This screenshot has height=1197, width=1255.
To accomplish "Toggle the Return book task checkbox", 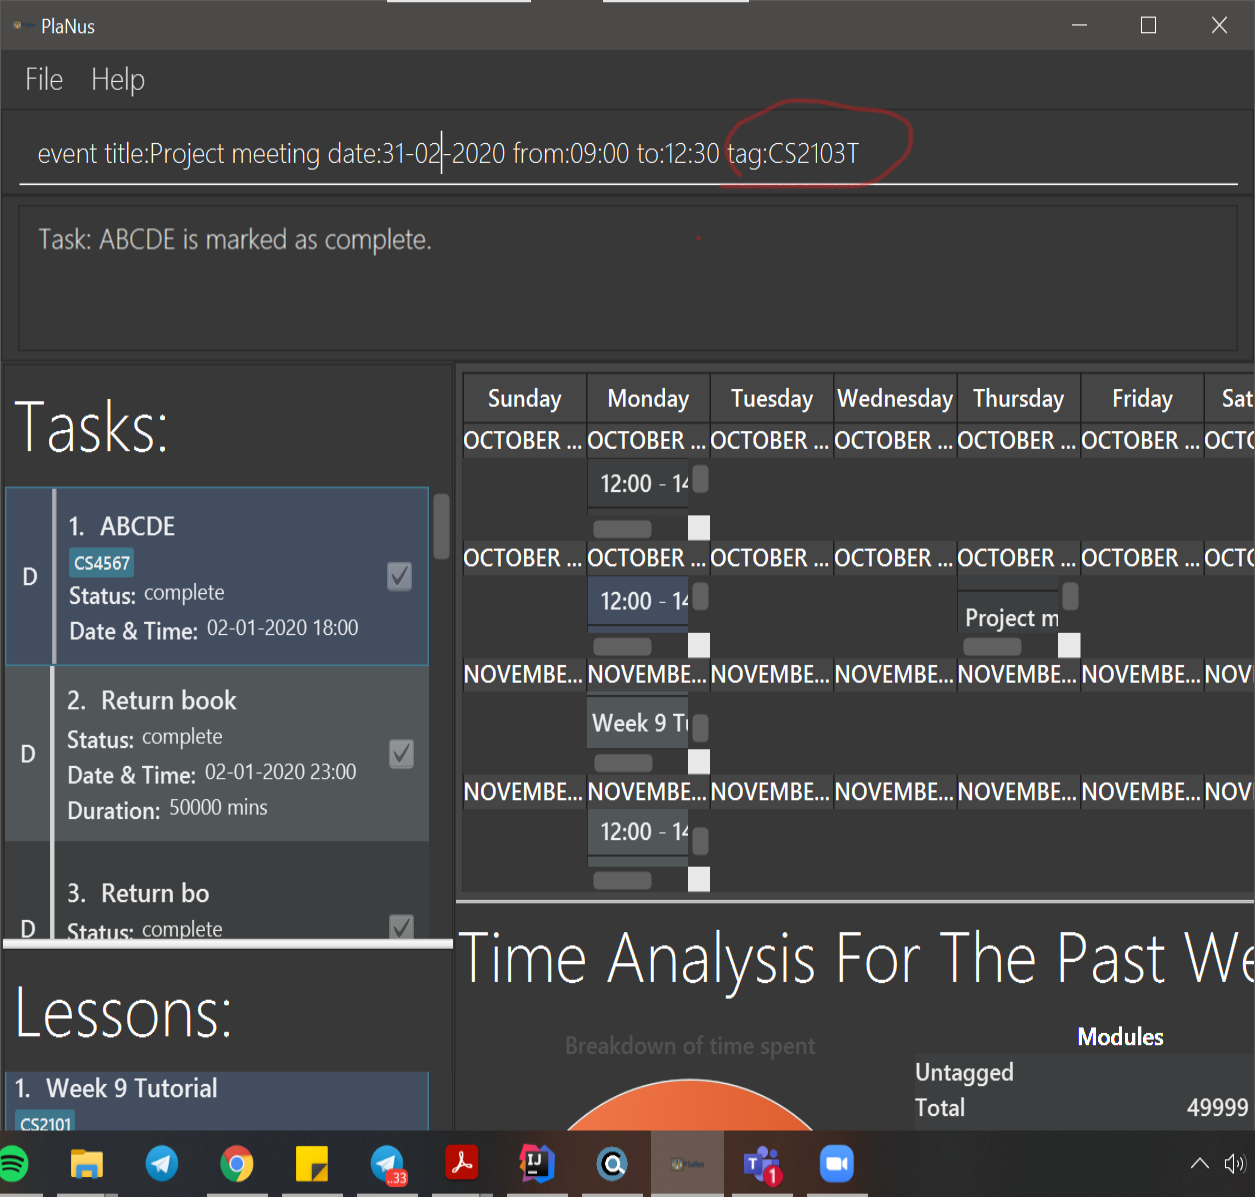I will 401,753.
